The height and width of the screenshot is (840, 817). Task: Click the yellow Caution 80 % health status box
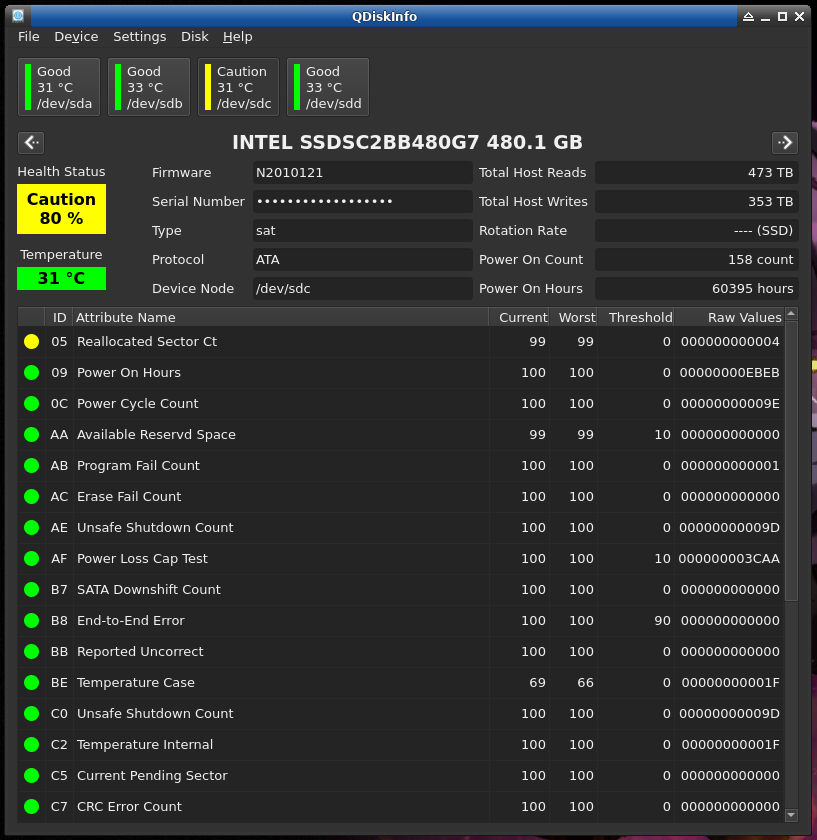click(x=62, y=209)
